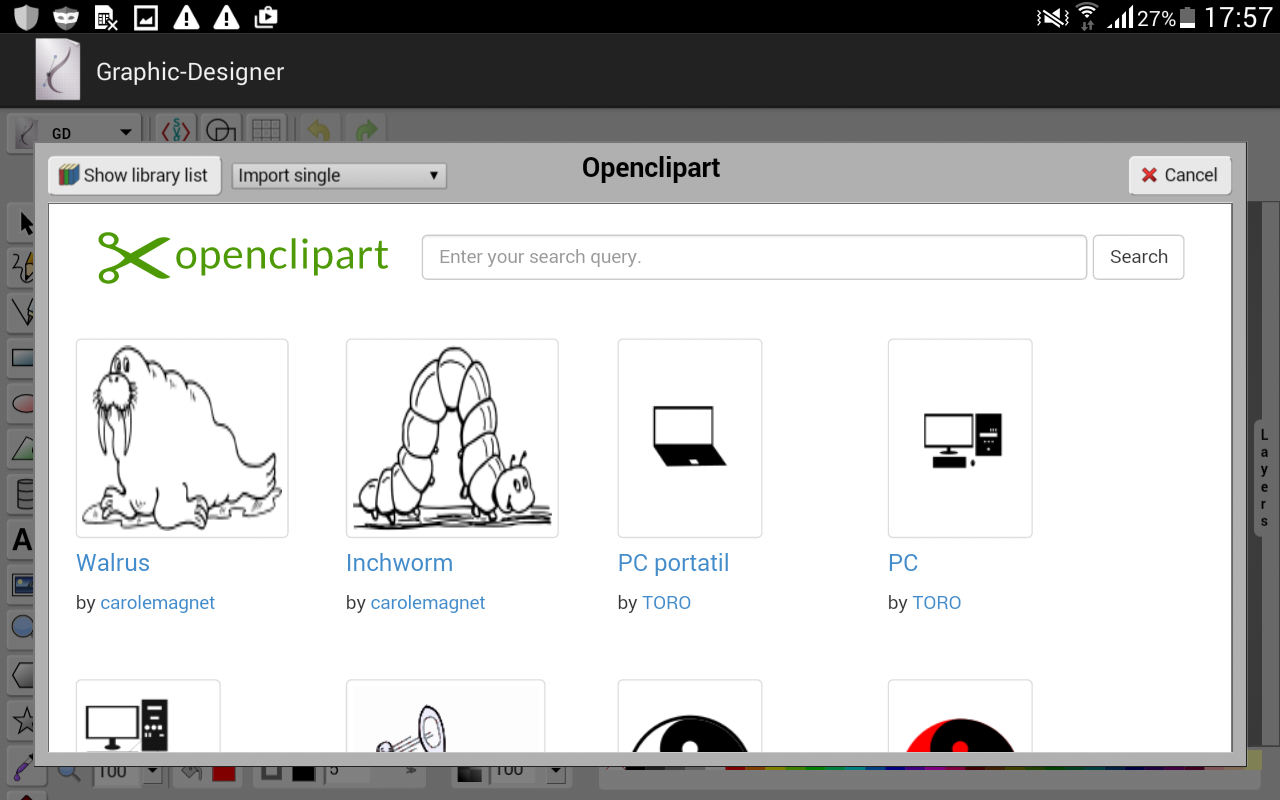Image resolution: width=1280 pixels, height=800 pixels.
Task: Click the overlapping shapes toolbar icon
Action: pos(220,131)
